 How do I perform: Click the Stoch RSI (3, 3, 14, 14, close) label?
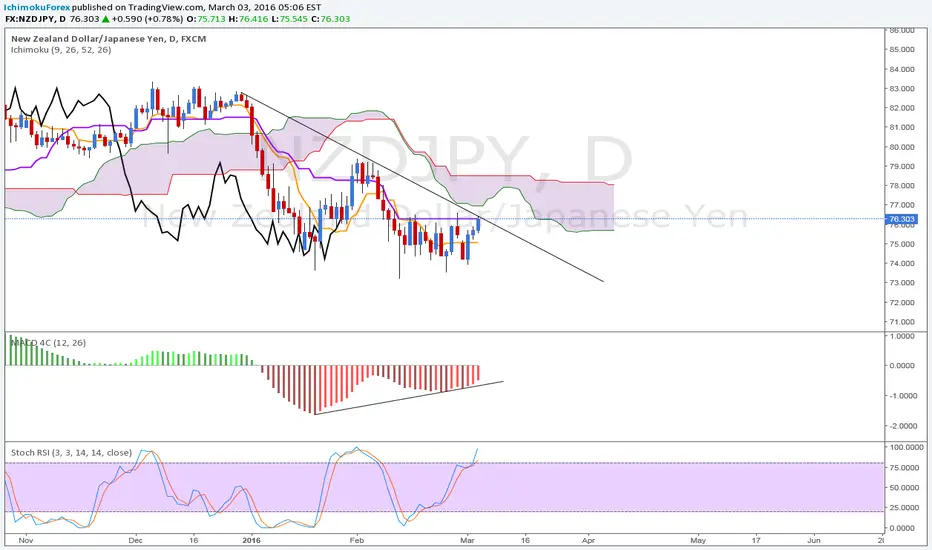(71, 452)
